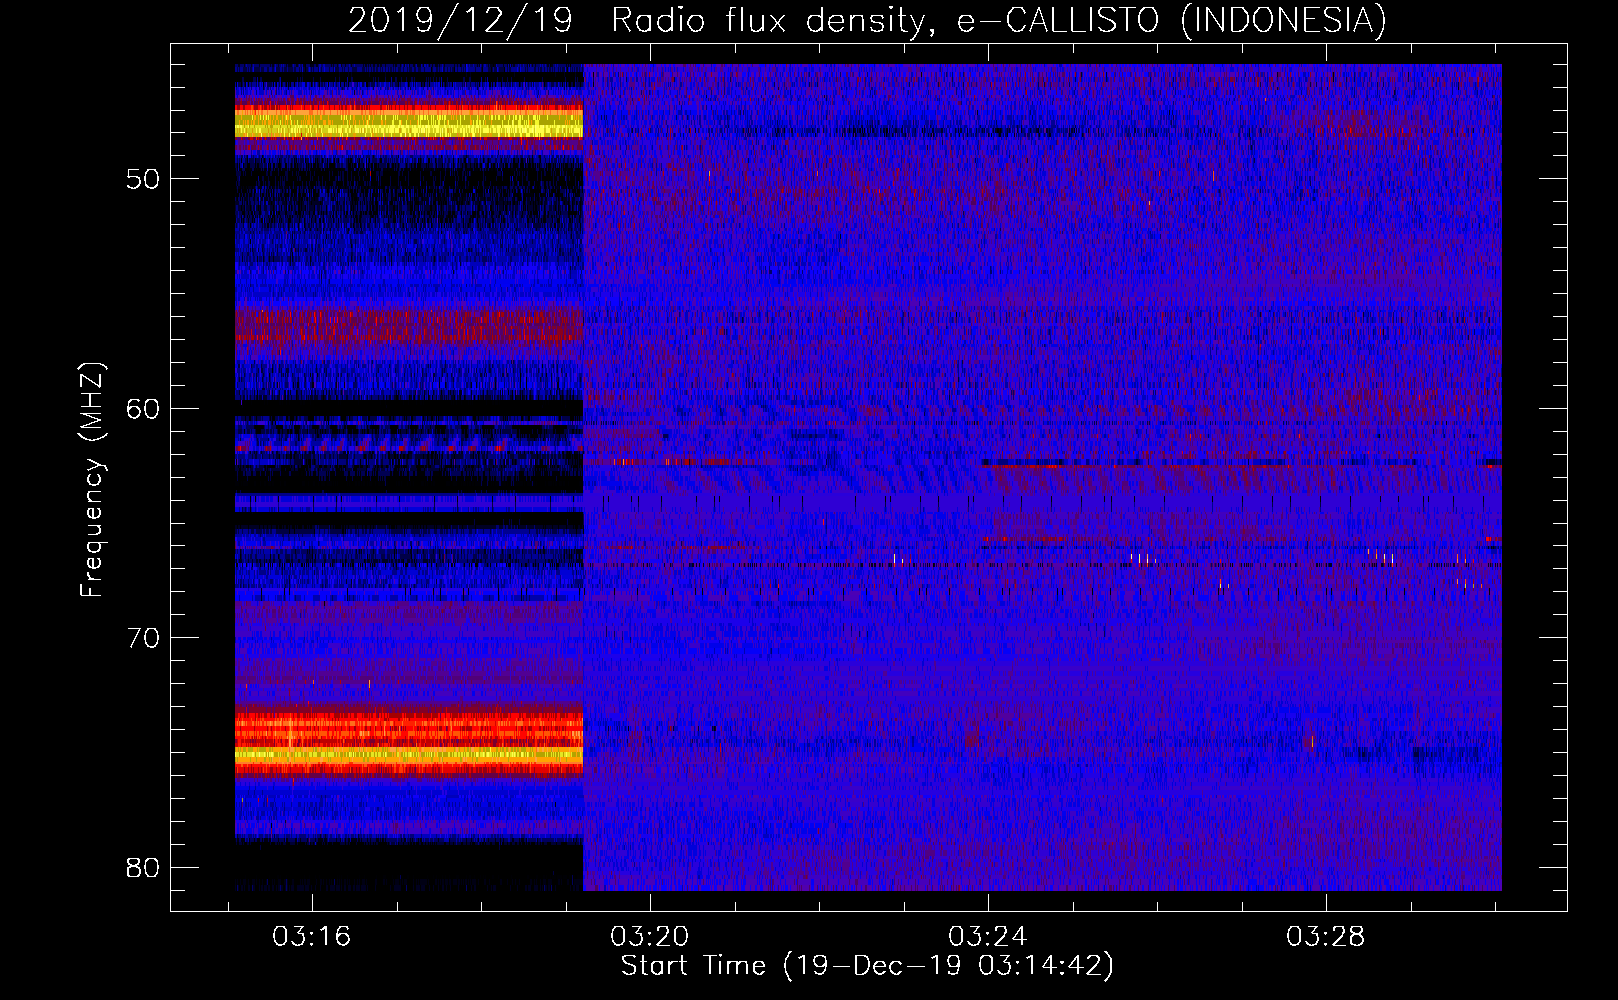Click the red-yellow emission band near 75 MHz

coord(409,744)
